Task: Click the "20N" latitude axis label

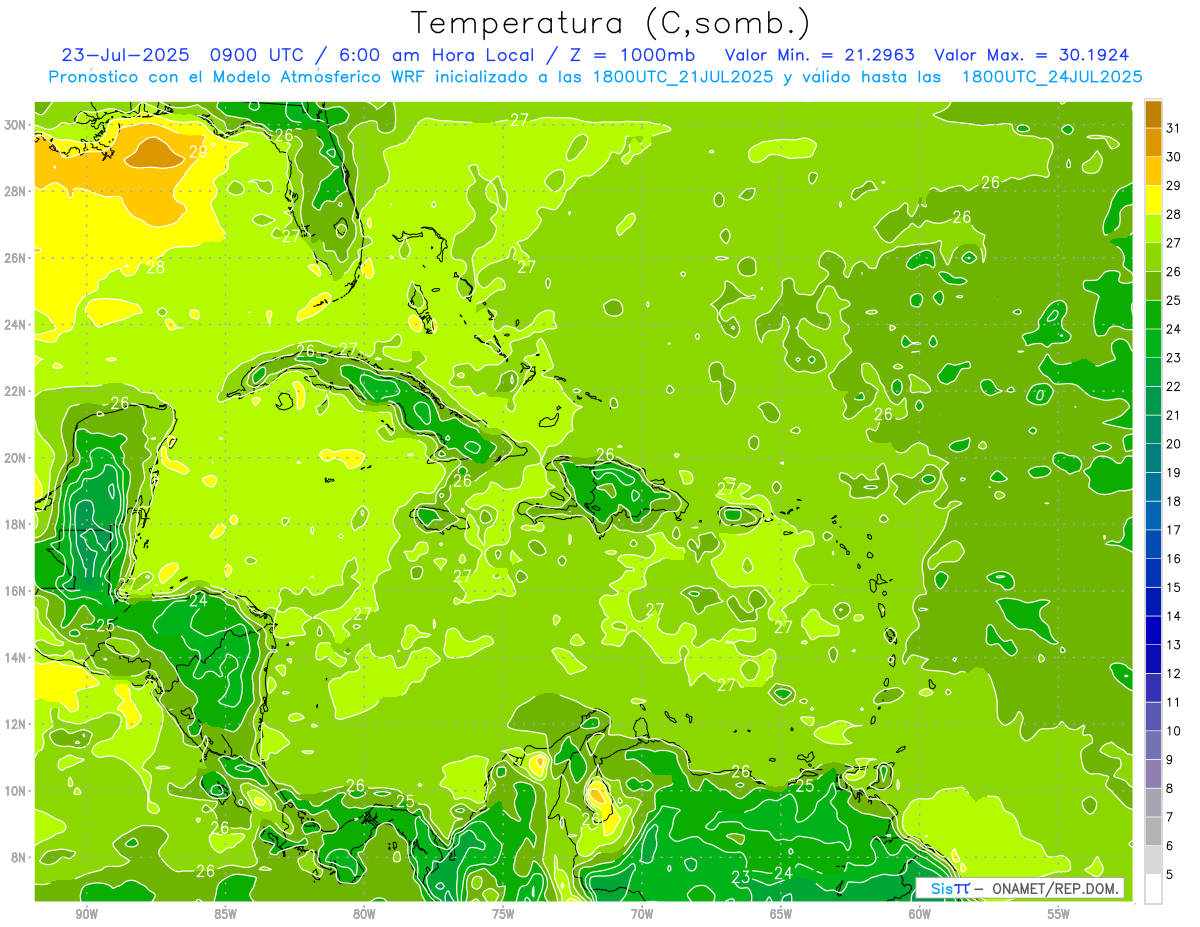Action: (x=16, y=458)
